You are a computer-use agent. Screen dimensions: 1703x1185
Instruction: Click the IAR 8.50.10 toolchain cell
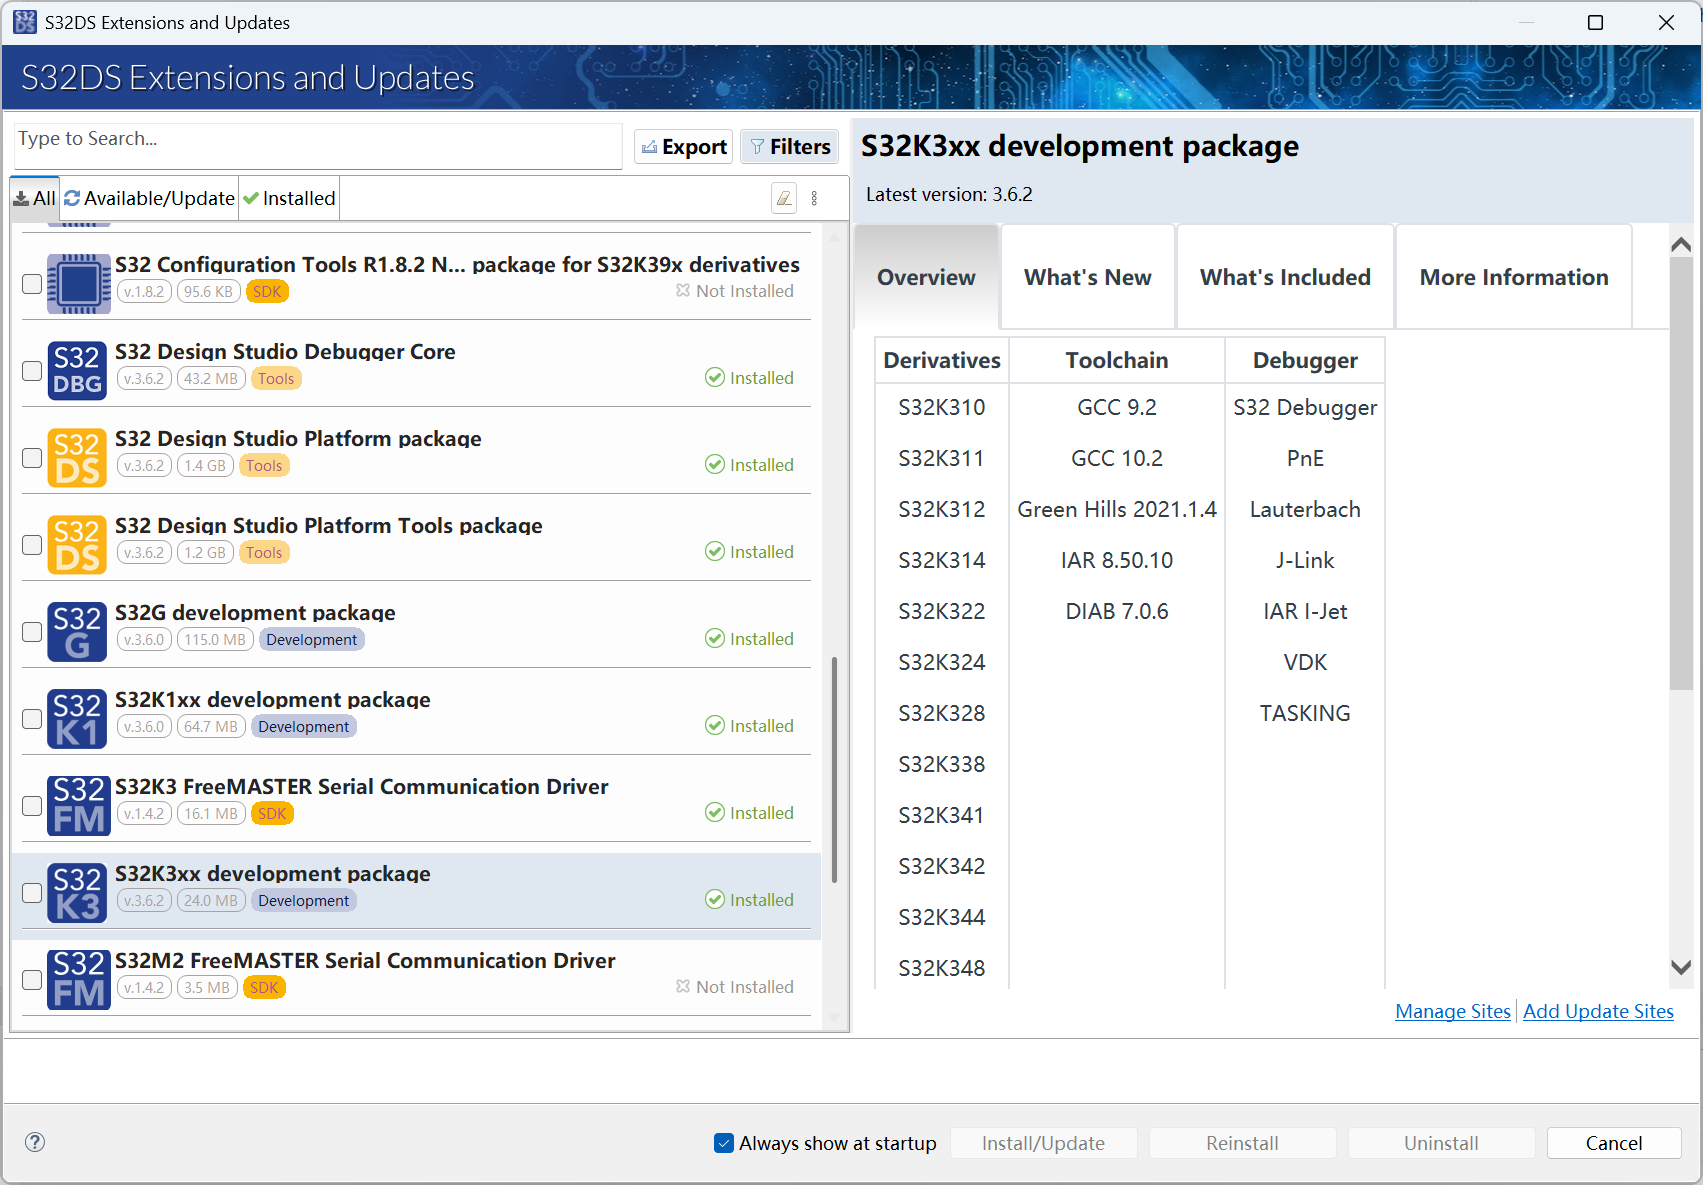[1117, 560]
